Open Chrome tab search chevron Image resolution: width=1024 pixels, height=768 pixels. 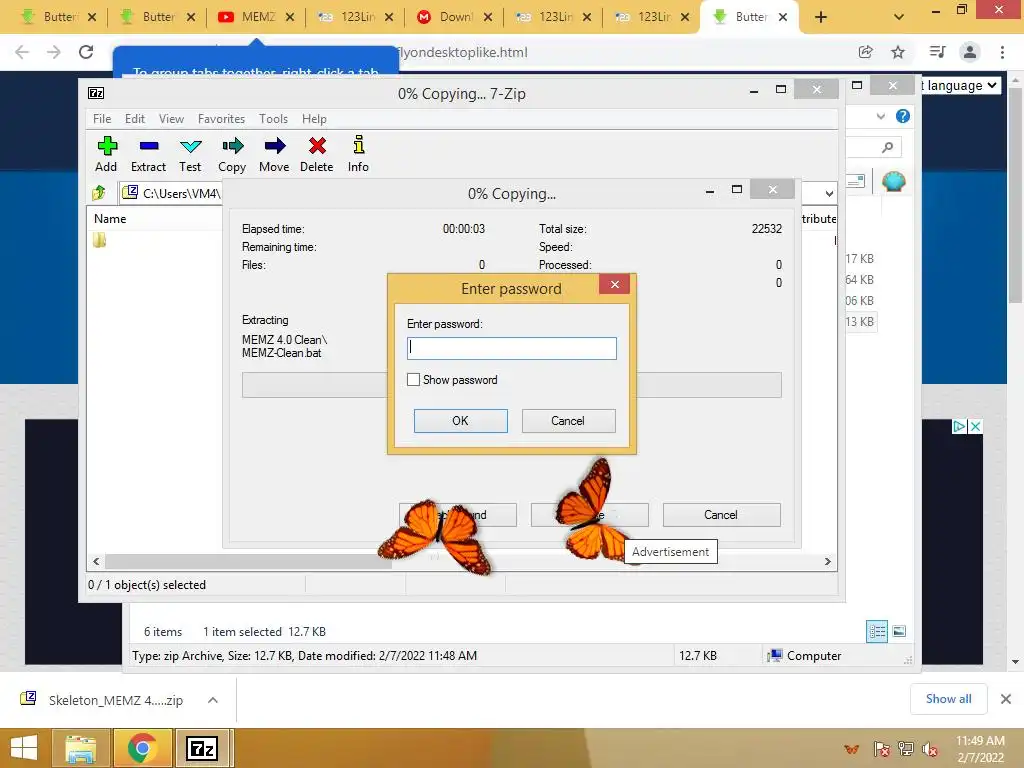point(899,17)
